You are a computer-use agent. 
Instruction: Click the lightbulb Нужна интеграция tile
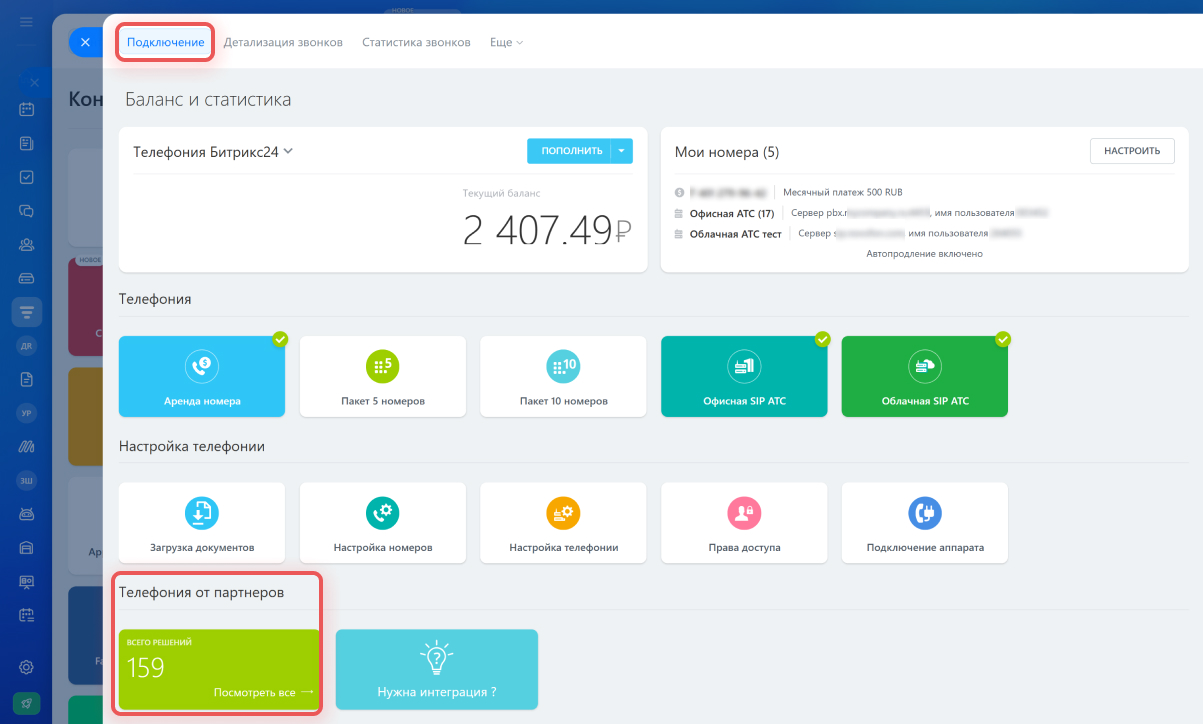(x=437, y=669)
